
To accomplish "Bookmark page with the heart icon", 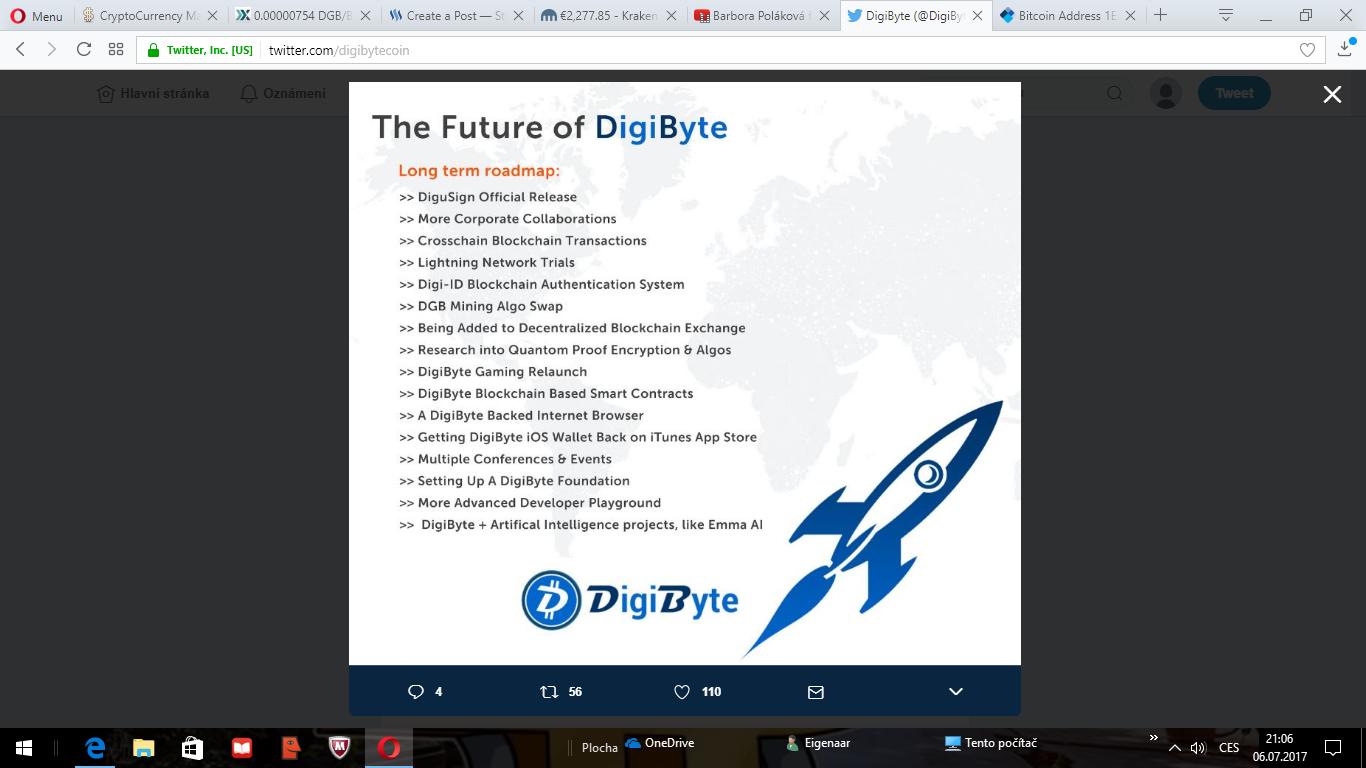I will (1307, 50).
